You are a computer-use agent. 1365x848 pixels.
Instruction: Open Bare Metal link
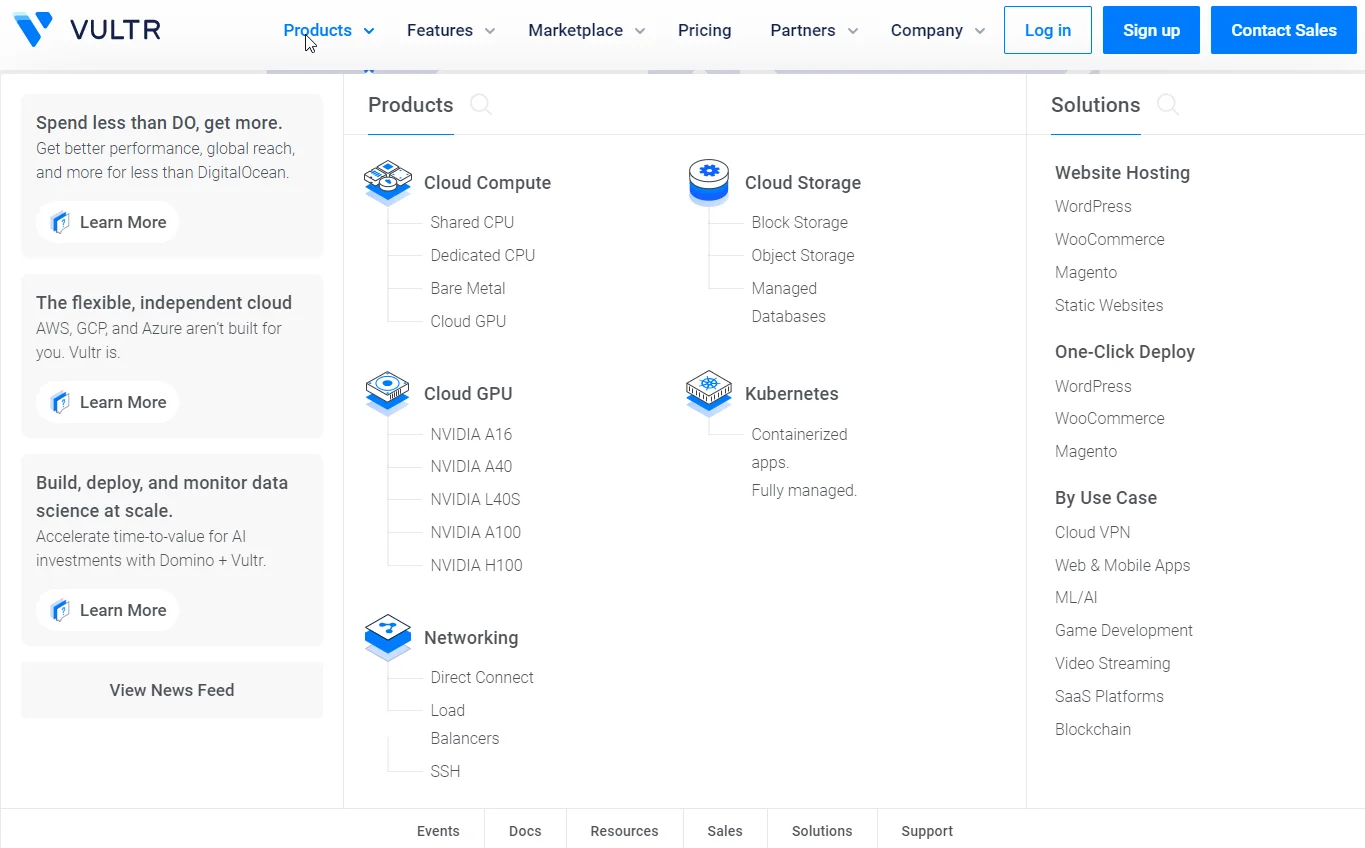(x=468, y=288)
